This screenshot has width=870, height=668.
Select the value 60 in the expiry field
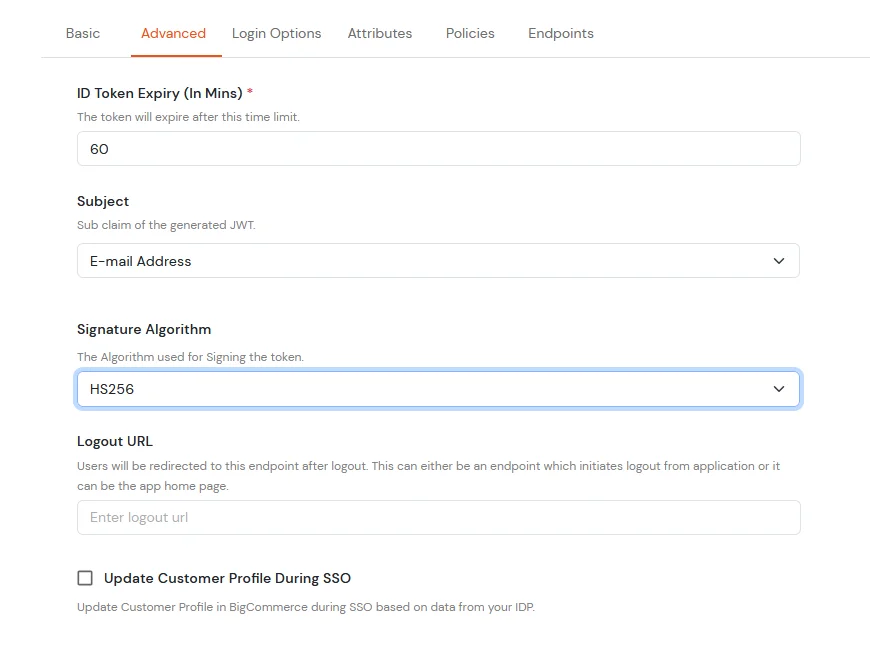click(98, 148)
